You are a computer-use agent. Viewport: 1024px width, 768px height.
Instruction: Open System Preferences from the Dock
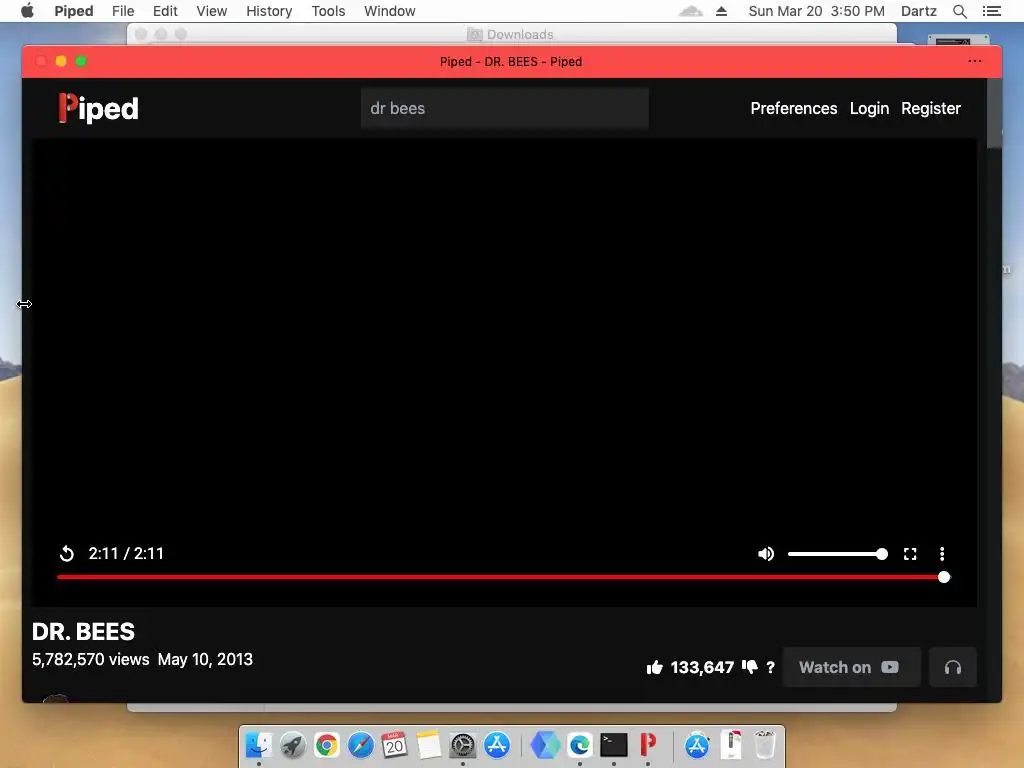click(x=462, y=744)
